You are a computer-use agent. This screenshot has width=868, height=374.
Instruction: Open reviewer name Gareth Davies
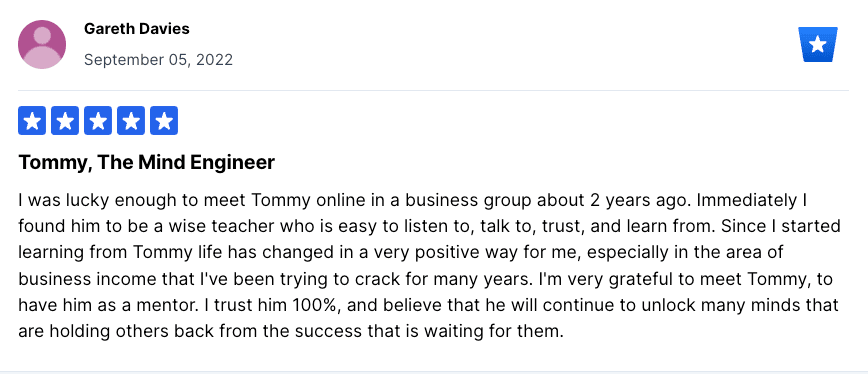(137, 29)
